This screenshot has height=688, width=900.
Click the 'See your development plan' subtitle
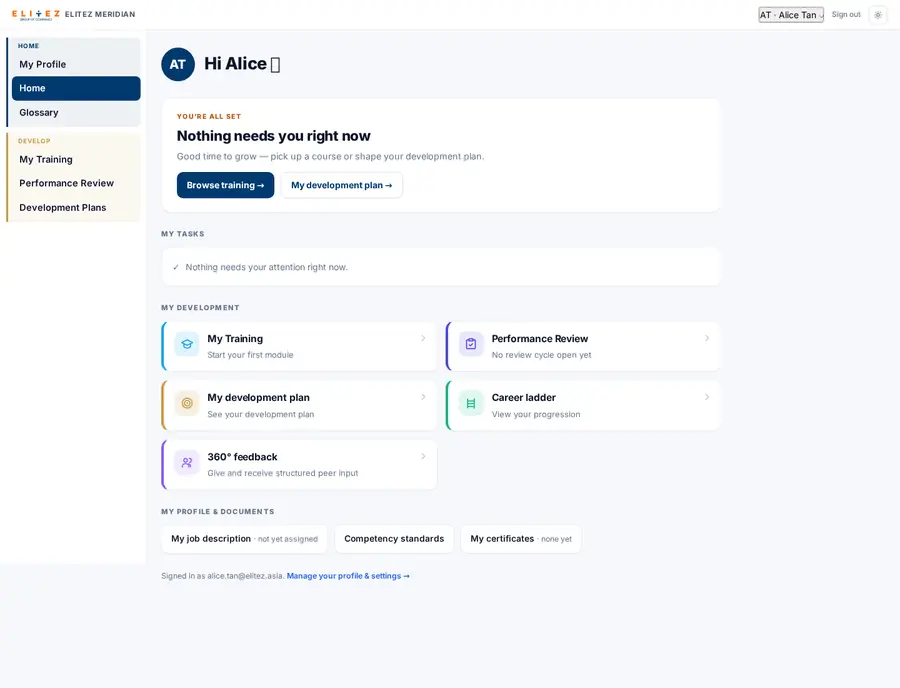261,414
